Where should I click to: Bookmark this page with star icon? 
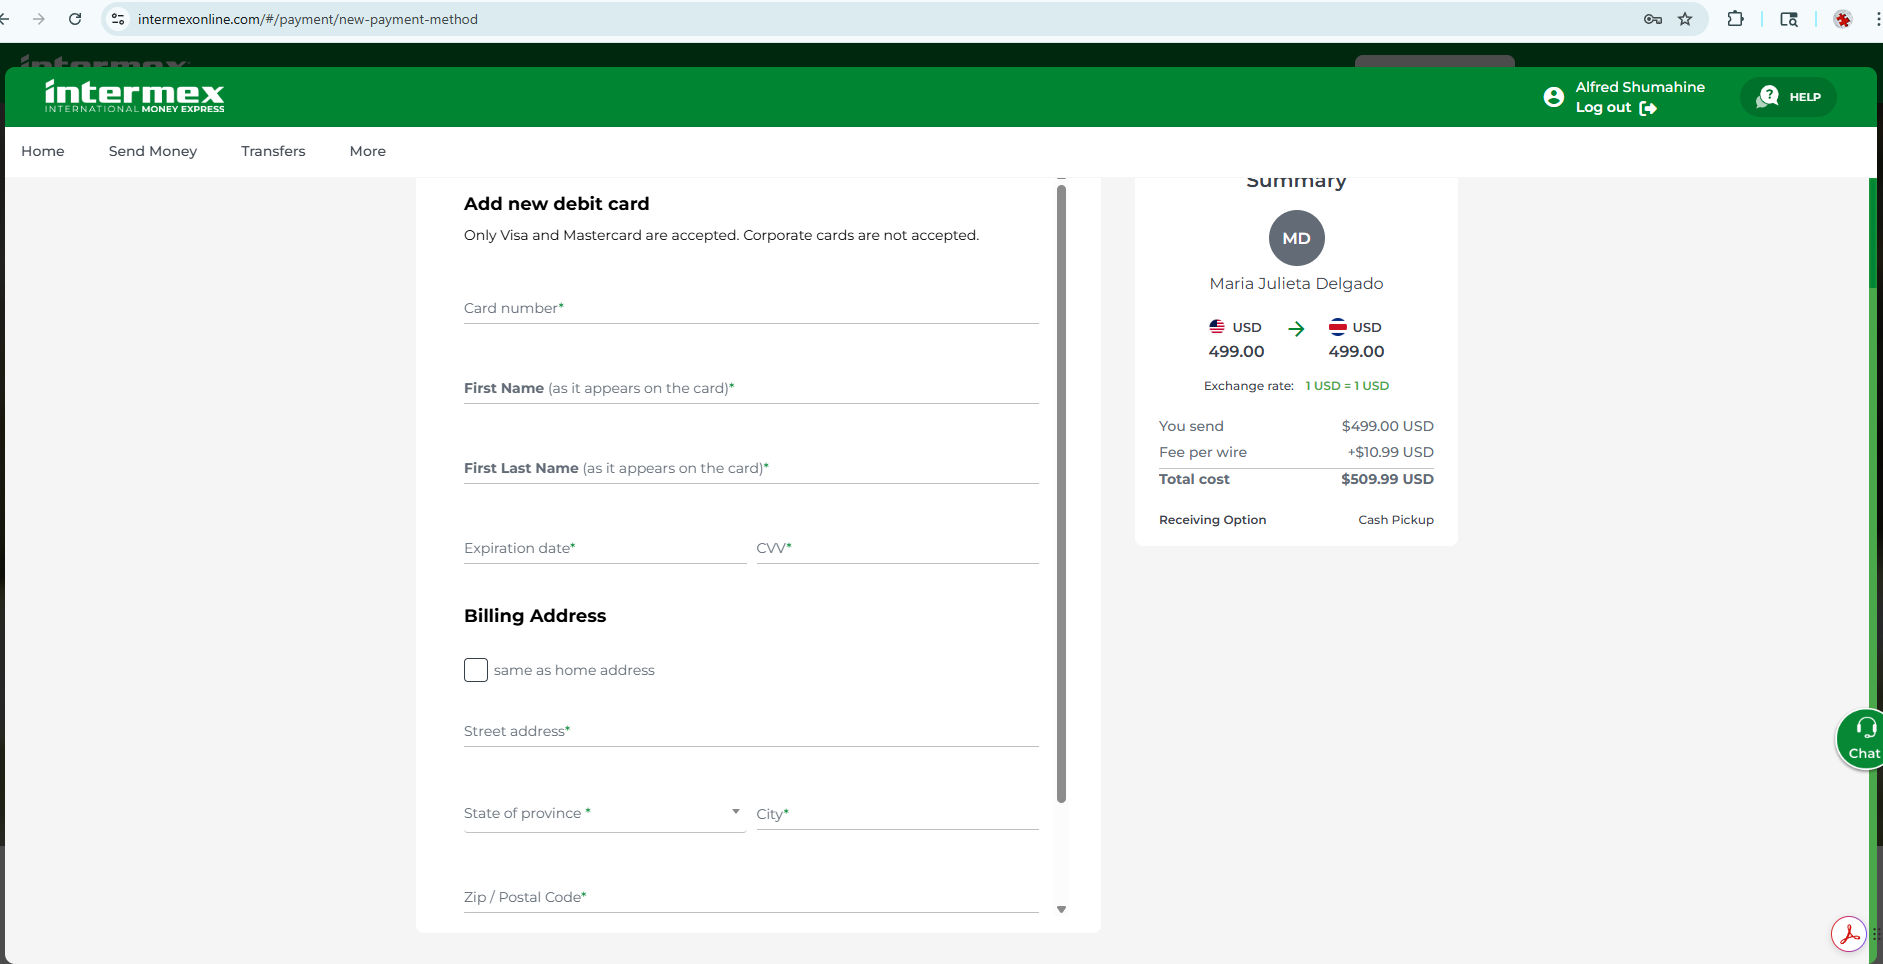click(1685, 19)
